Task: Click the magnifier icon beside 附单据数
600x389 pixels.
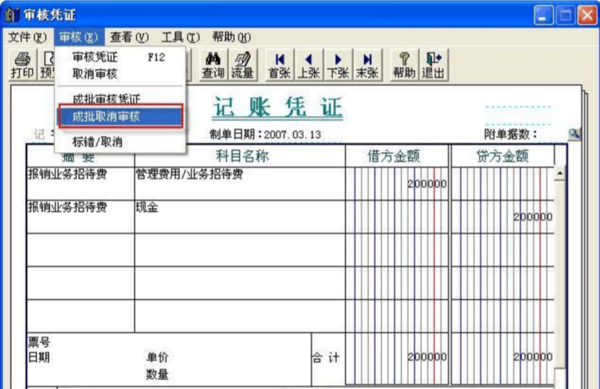Action: click(x=574, y=134)
